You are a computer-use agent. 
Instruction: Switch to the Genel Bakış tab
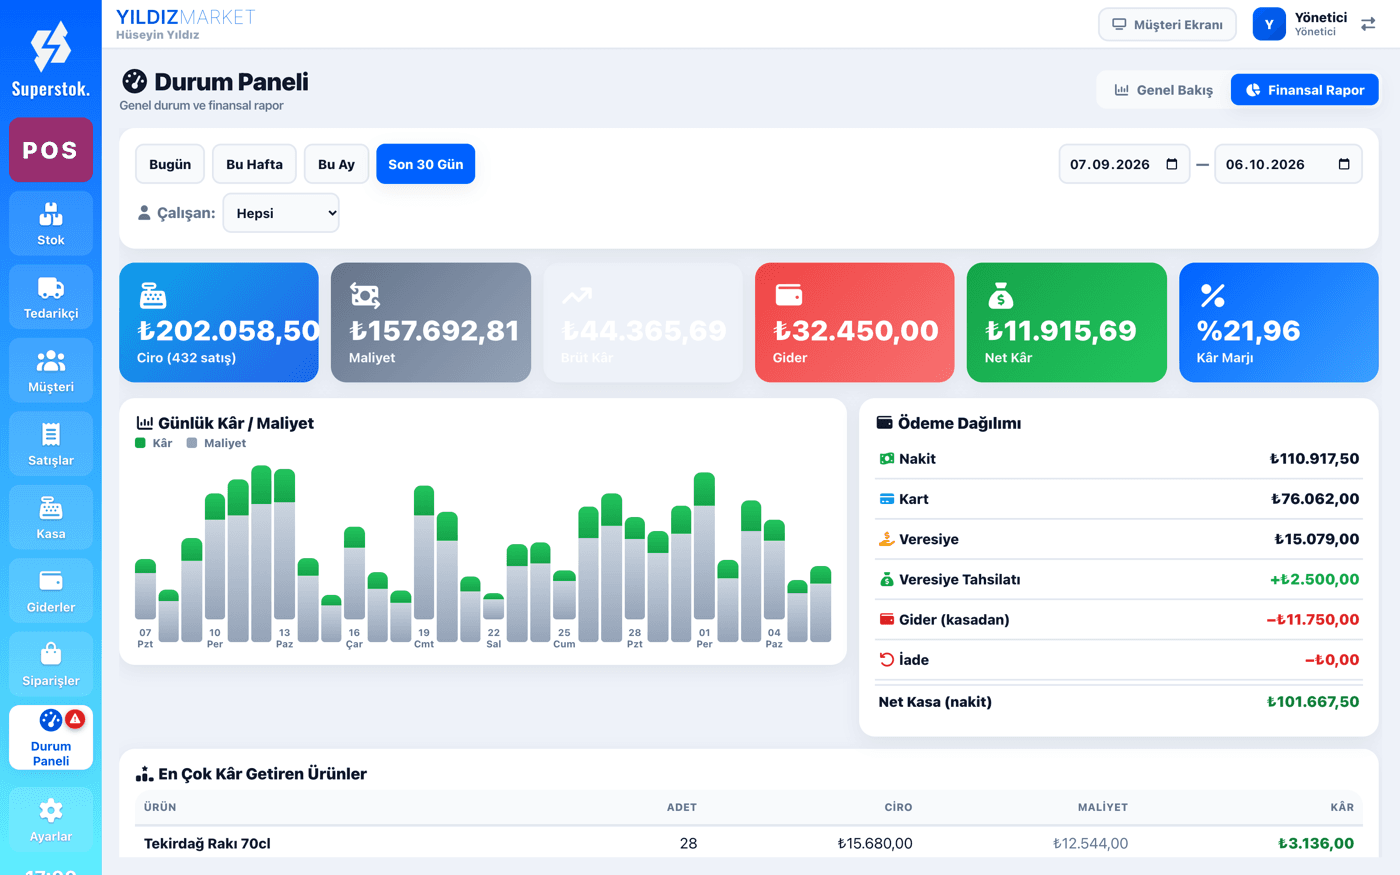(x=1164, y=90)
